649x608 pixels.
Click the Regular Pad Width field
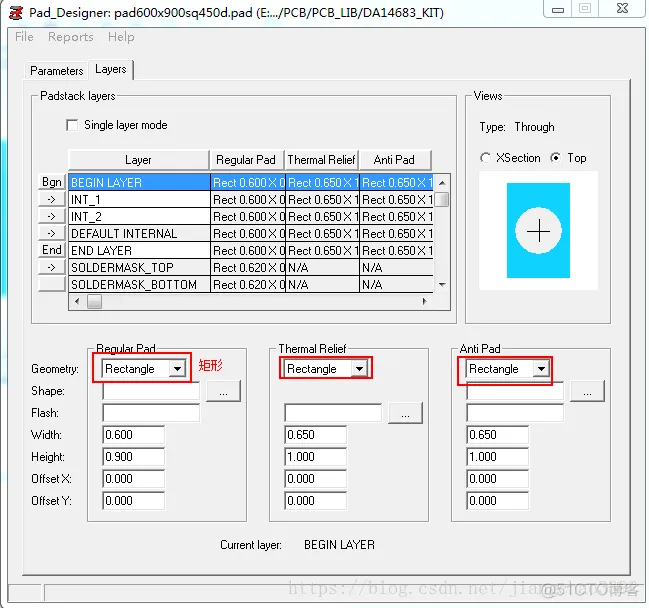133,435
